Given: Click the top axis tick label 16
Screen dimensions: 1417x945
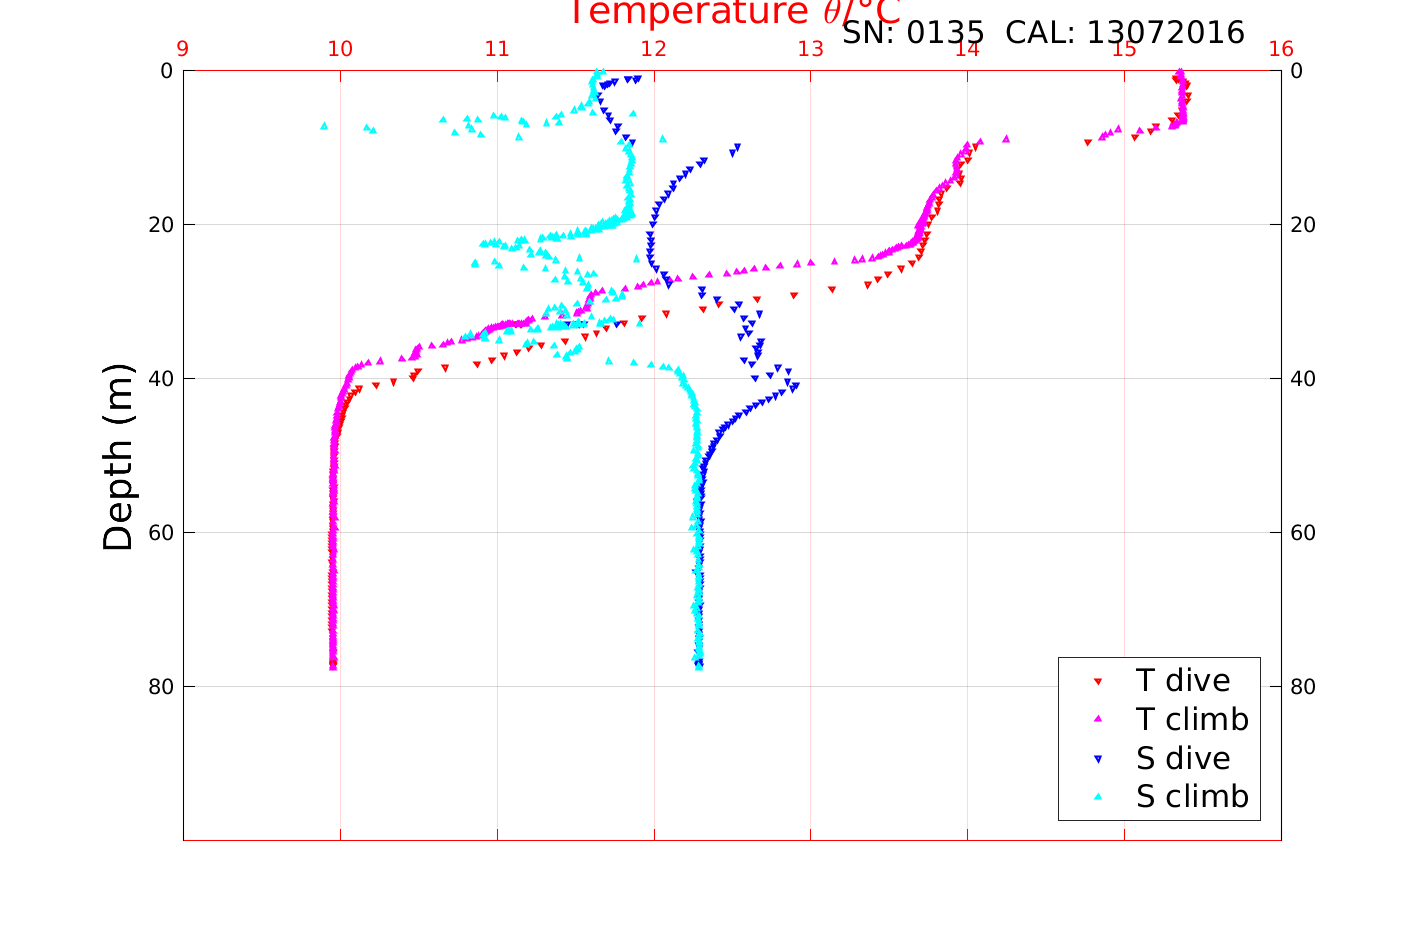Looking at the screenshot, I should tap(1281, 50).
